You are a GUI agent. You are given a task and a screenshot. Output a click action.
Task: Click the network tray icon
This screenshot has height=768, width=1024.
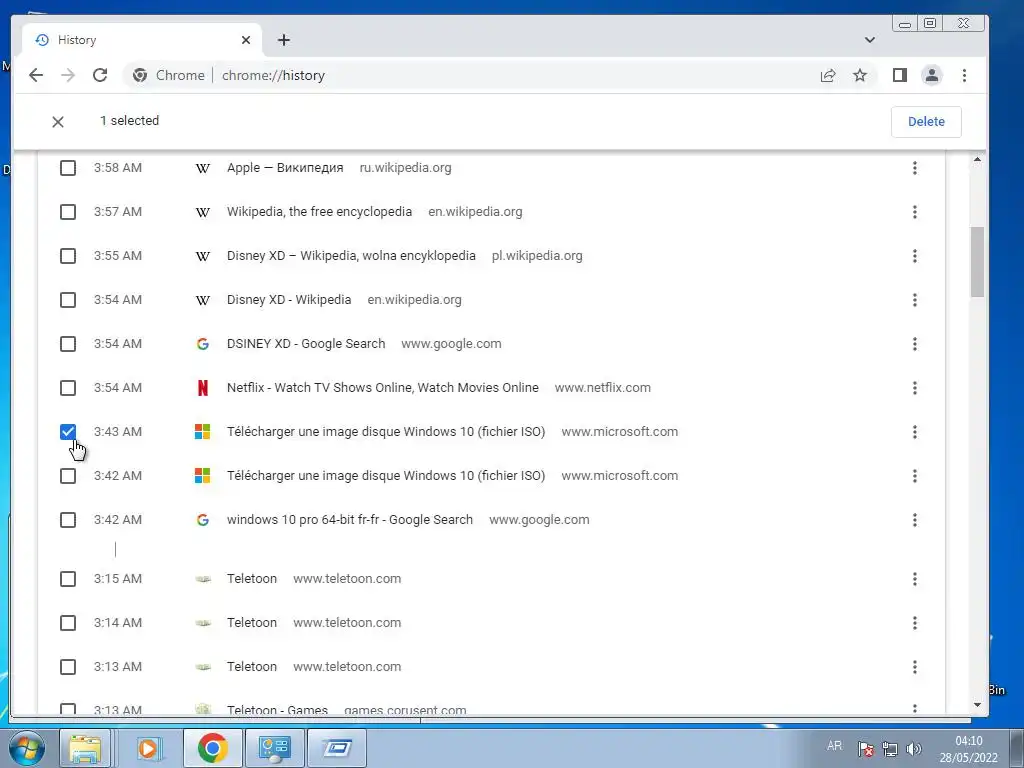[x=889, y=748]
